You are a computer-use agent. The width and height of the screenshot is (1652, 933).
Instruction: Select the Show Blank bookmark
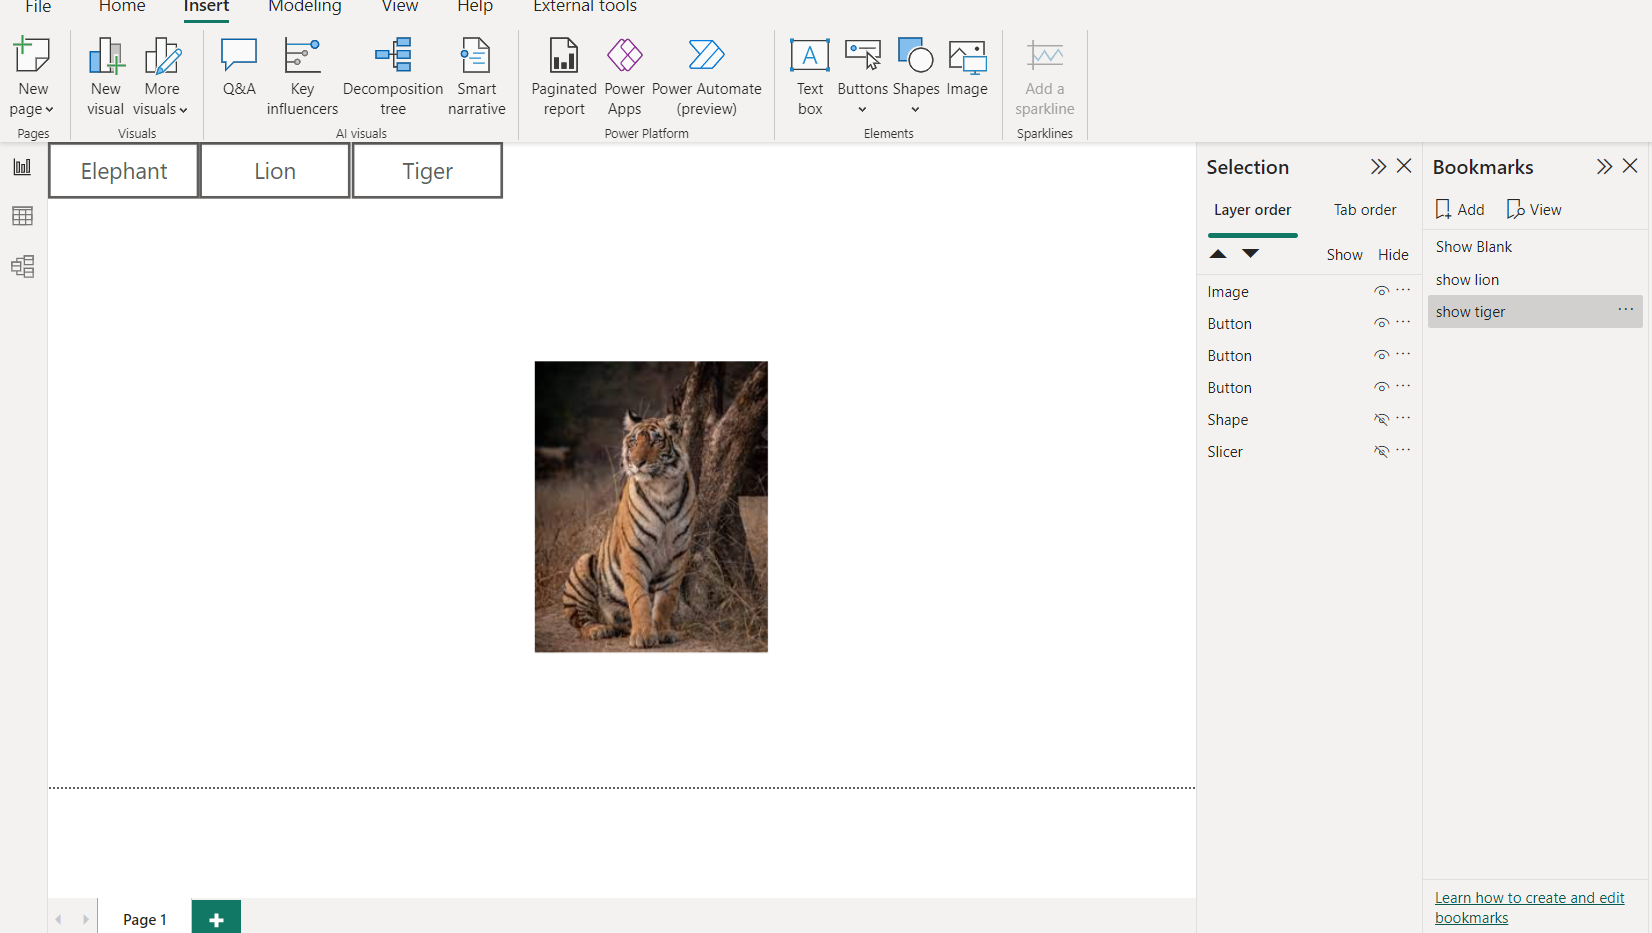[1535, 247]
